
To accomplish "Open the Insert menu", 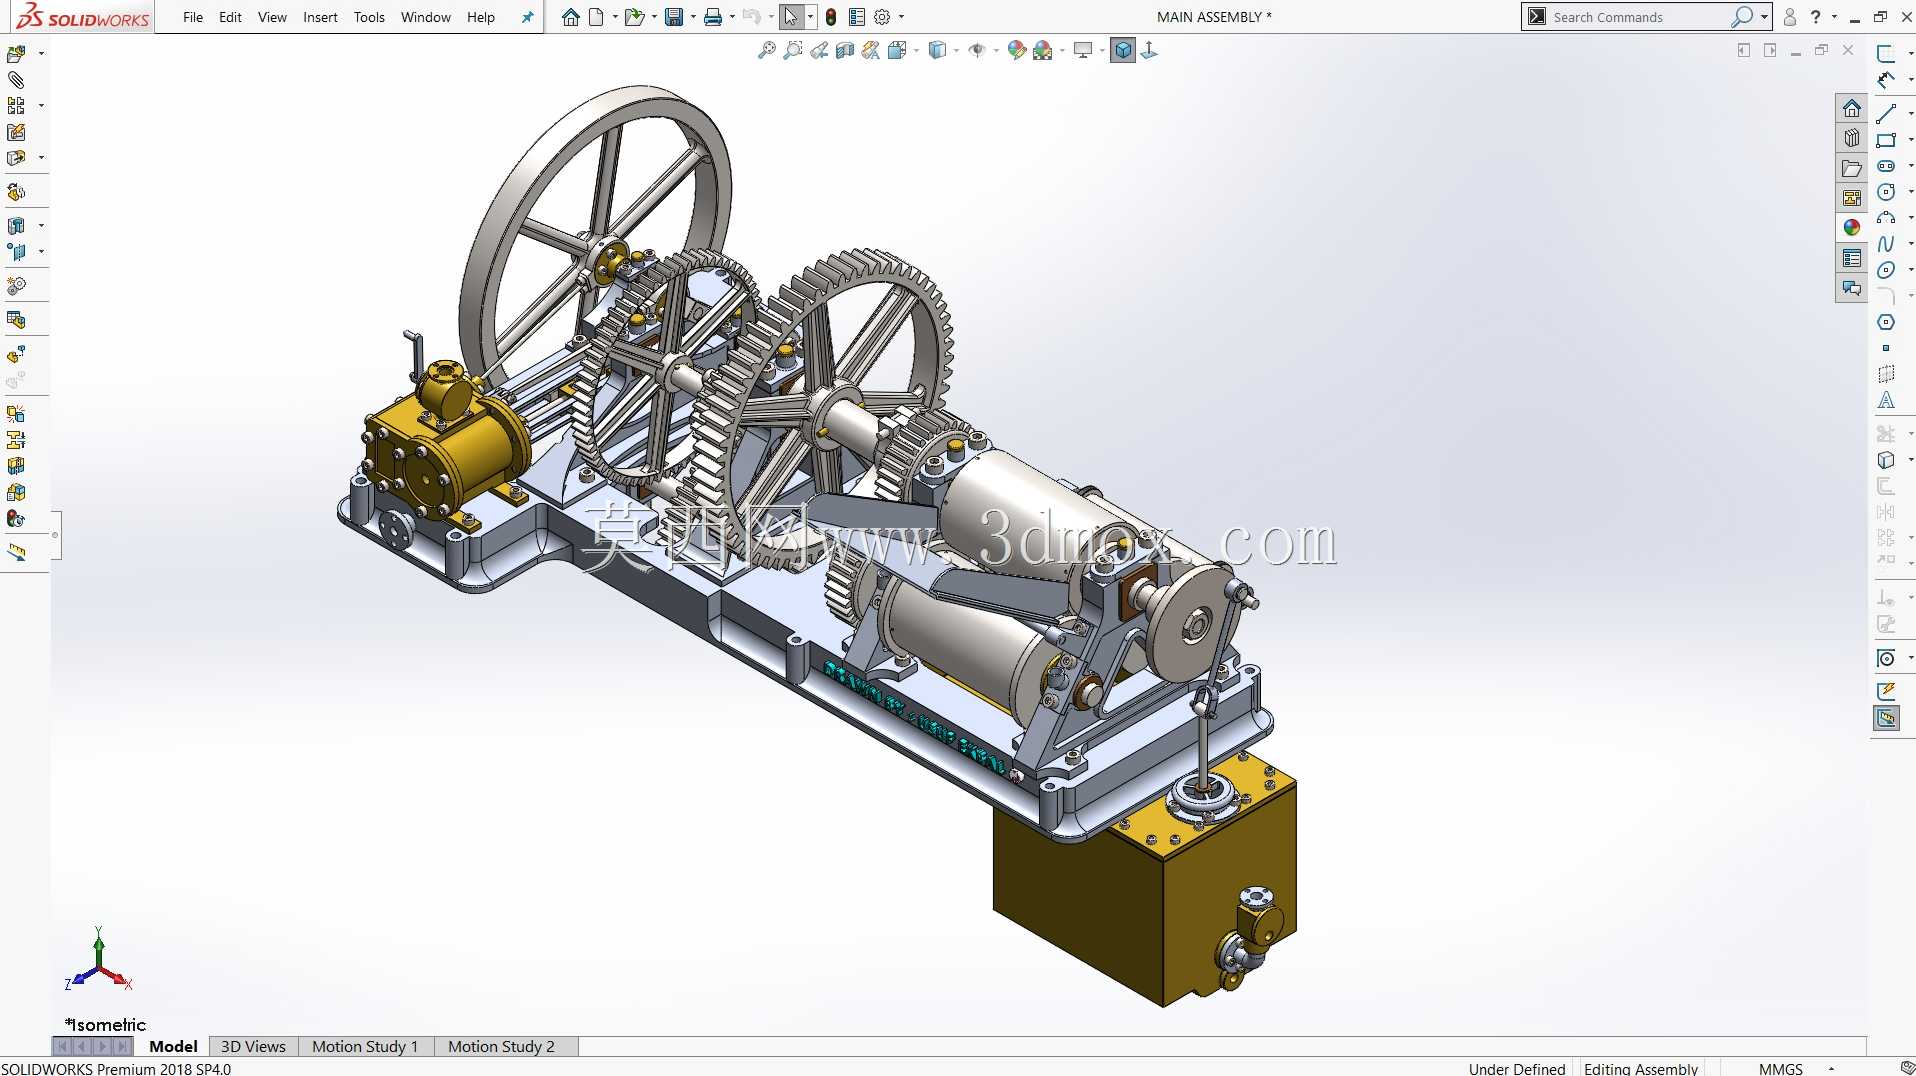I will (x=320, y=17).
